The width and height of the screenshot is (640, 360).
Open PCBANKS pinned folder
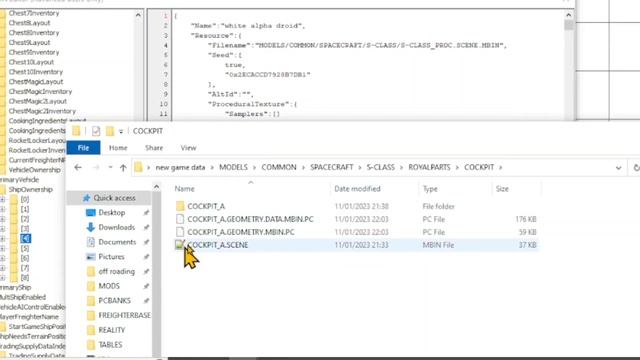(x=114, y=301)
